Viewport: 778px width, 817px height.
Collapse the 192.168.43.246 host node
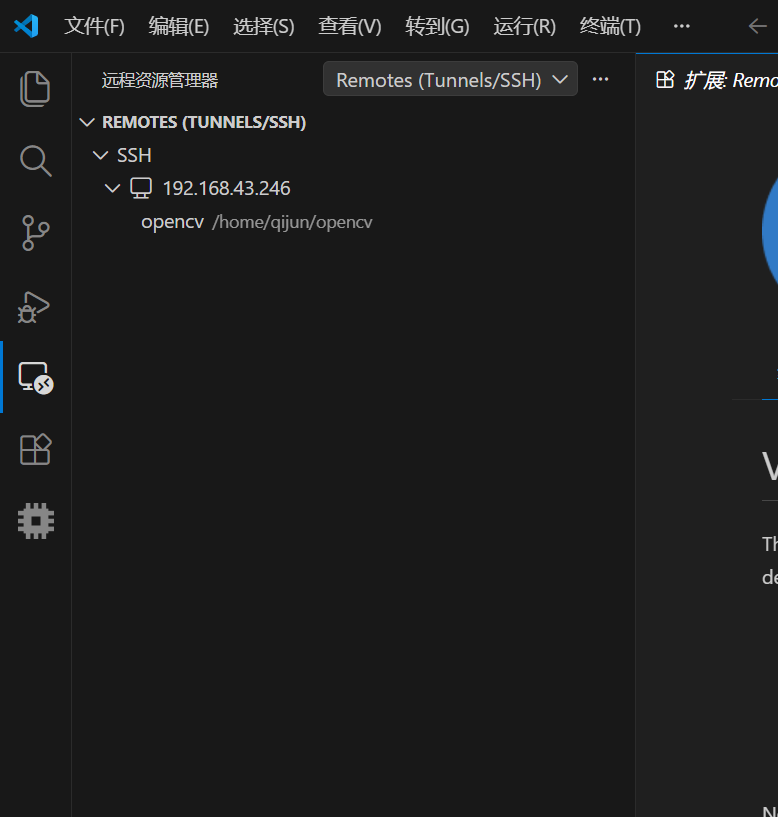113,188
